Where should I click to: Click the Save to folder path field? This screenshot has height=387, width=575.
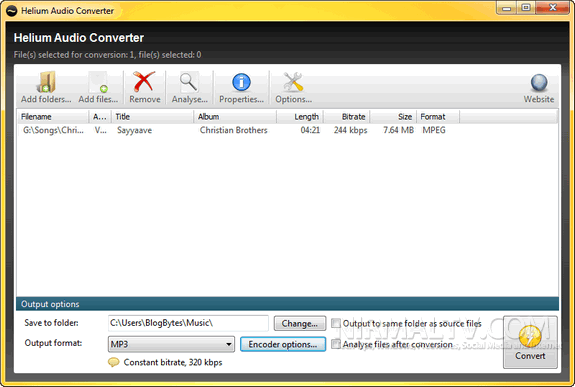188,323
